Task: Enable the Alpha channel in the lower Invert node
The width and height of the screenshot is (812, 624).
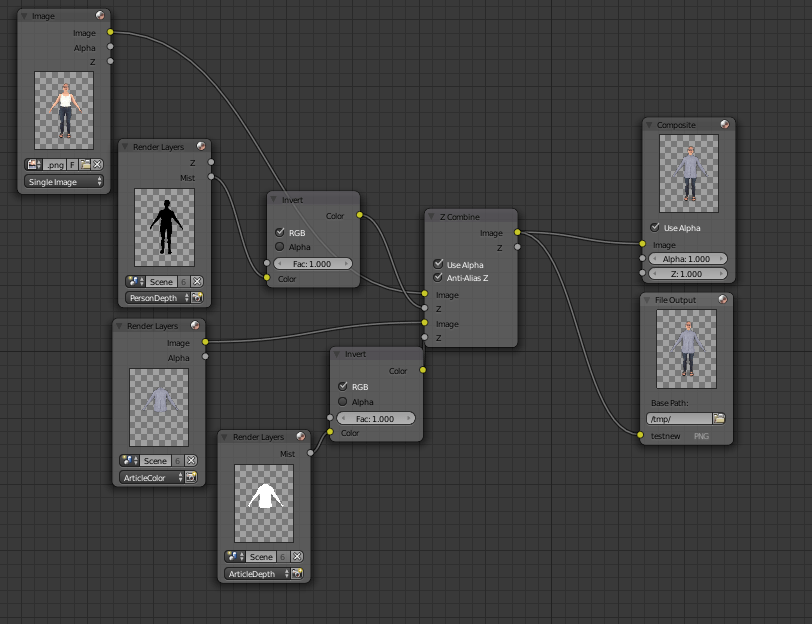Action: (340, 401)
